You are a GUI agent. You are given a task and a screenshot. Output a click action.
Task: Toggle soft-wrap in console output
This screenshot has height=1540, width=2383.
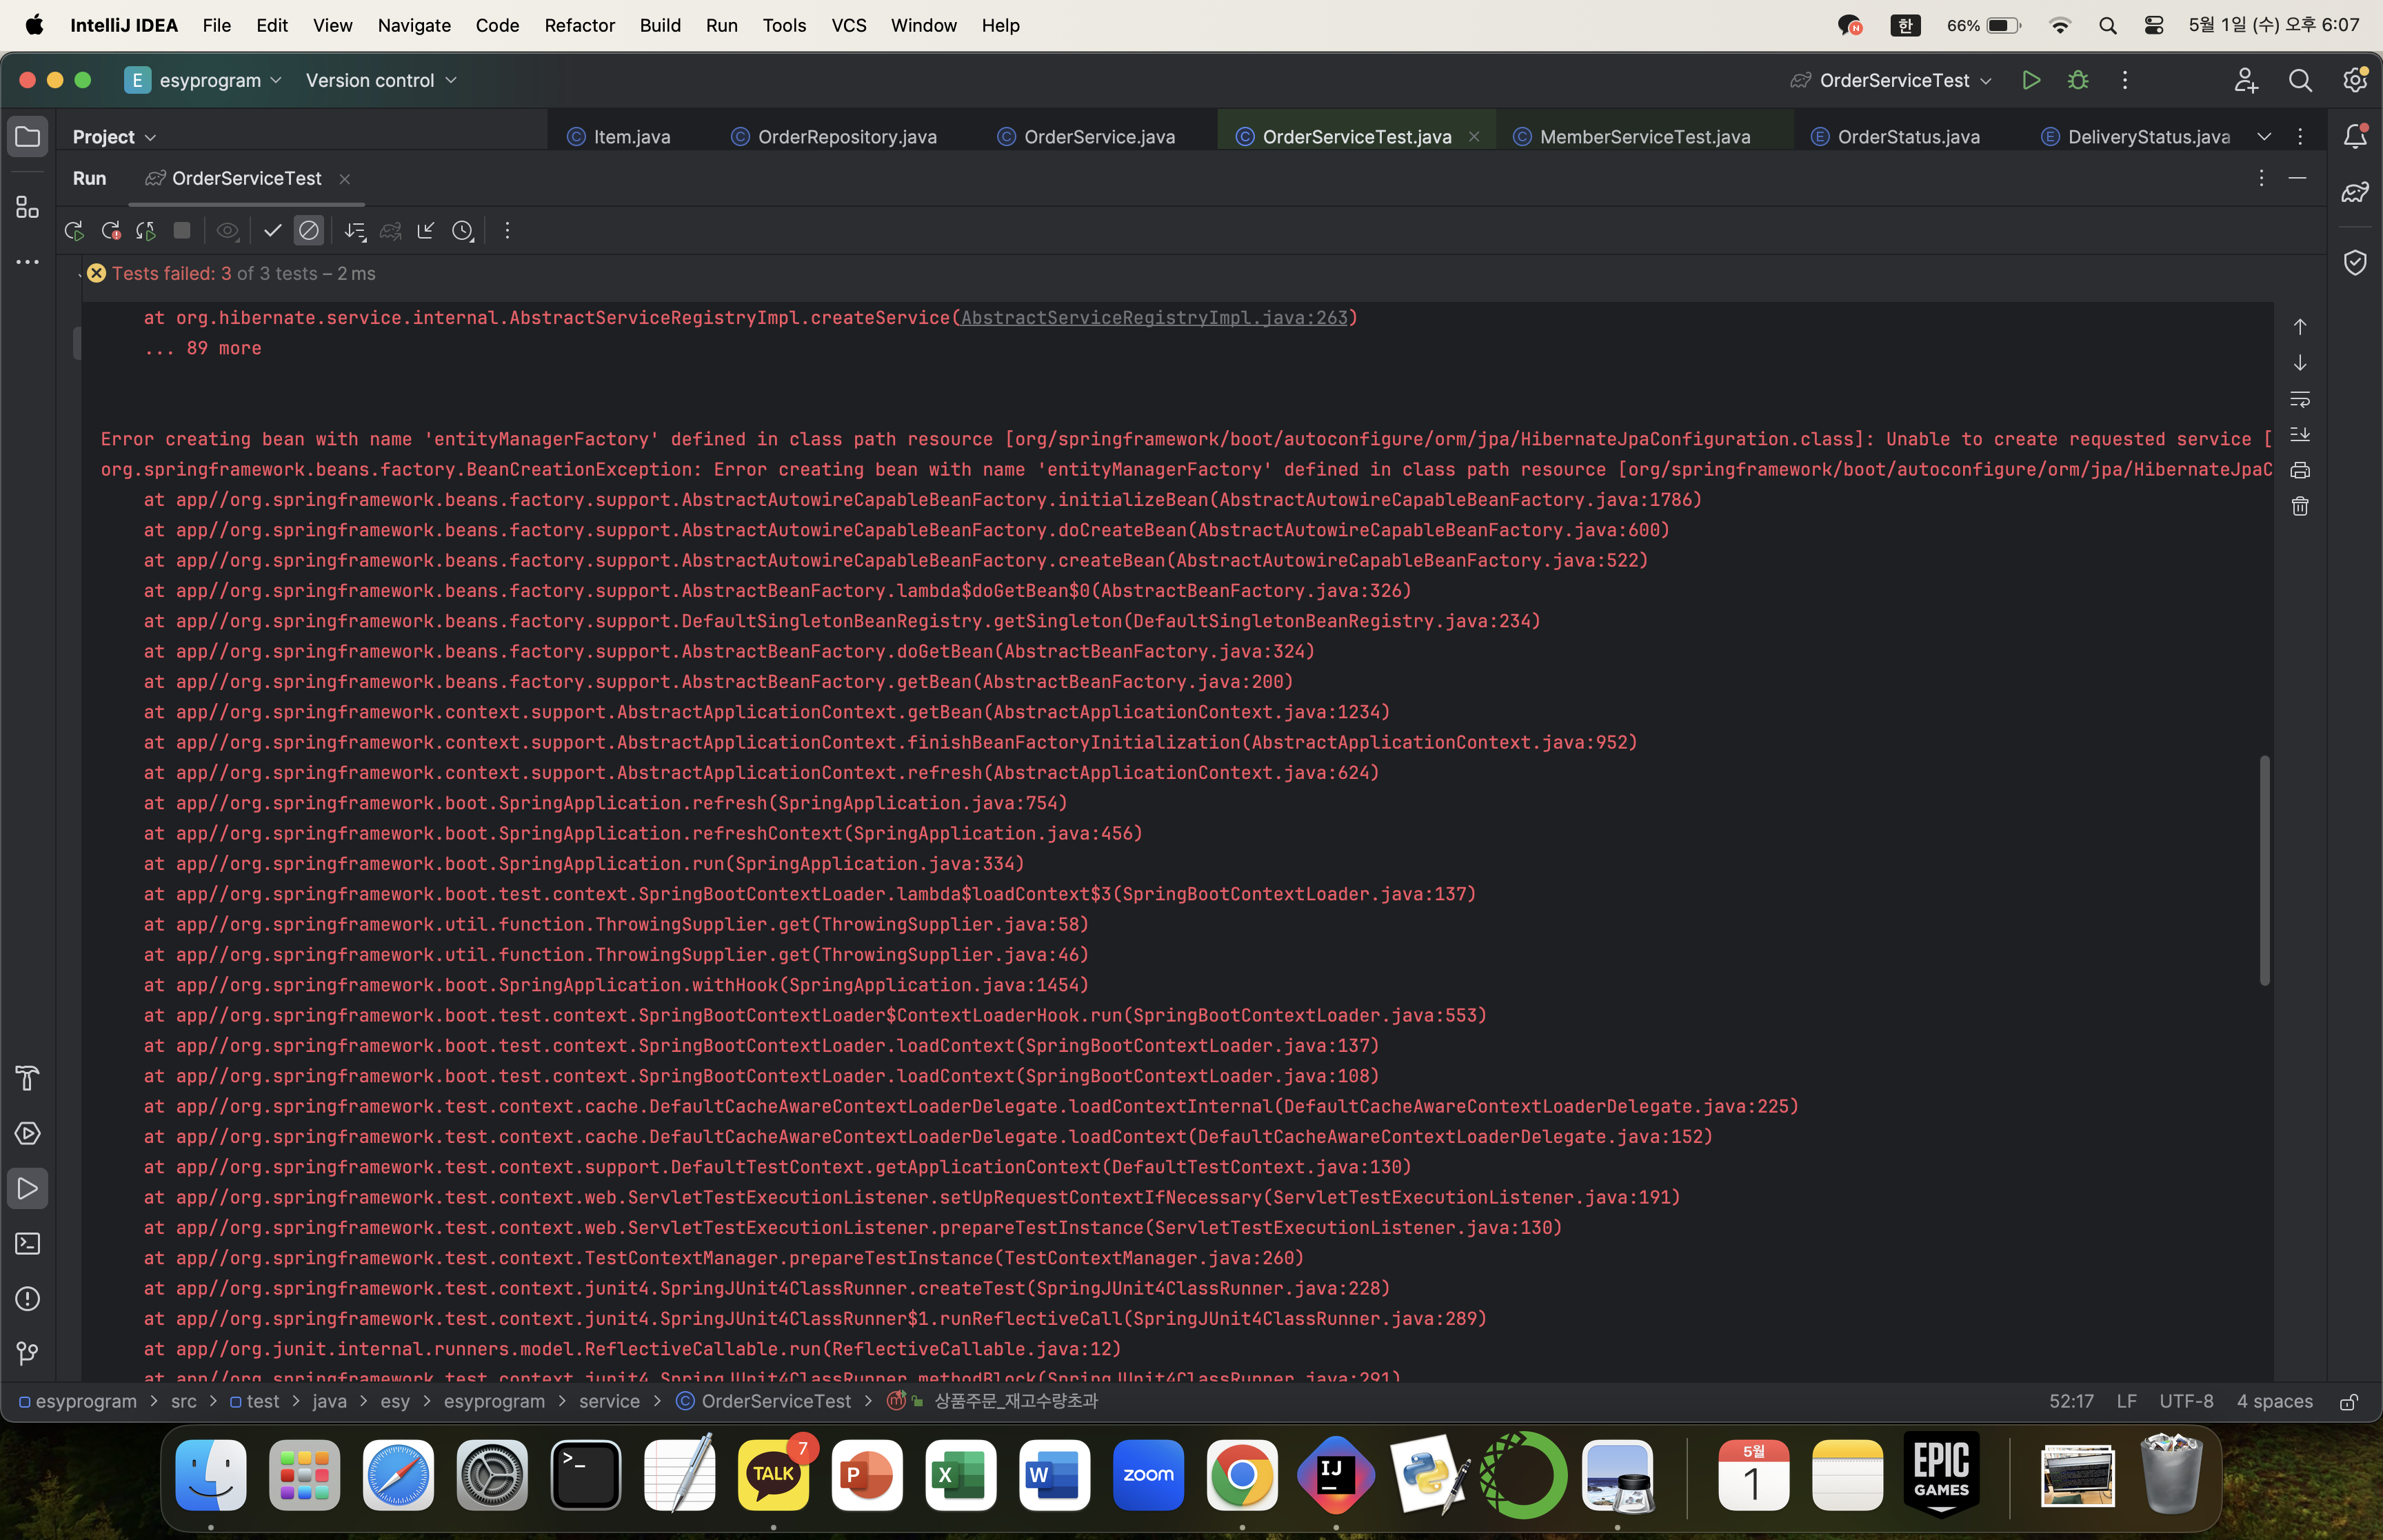2300,399
